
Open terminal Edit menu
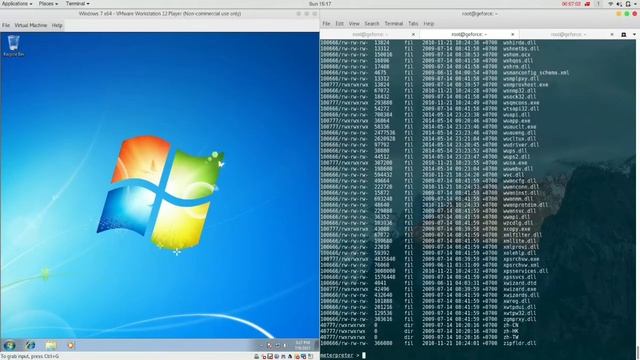tap(340, 24)
